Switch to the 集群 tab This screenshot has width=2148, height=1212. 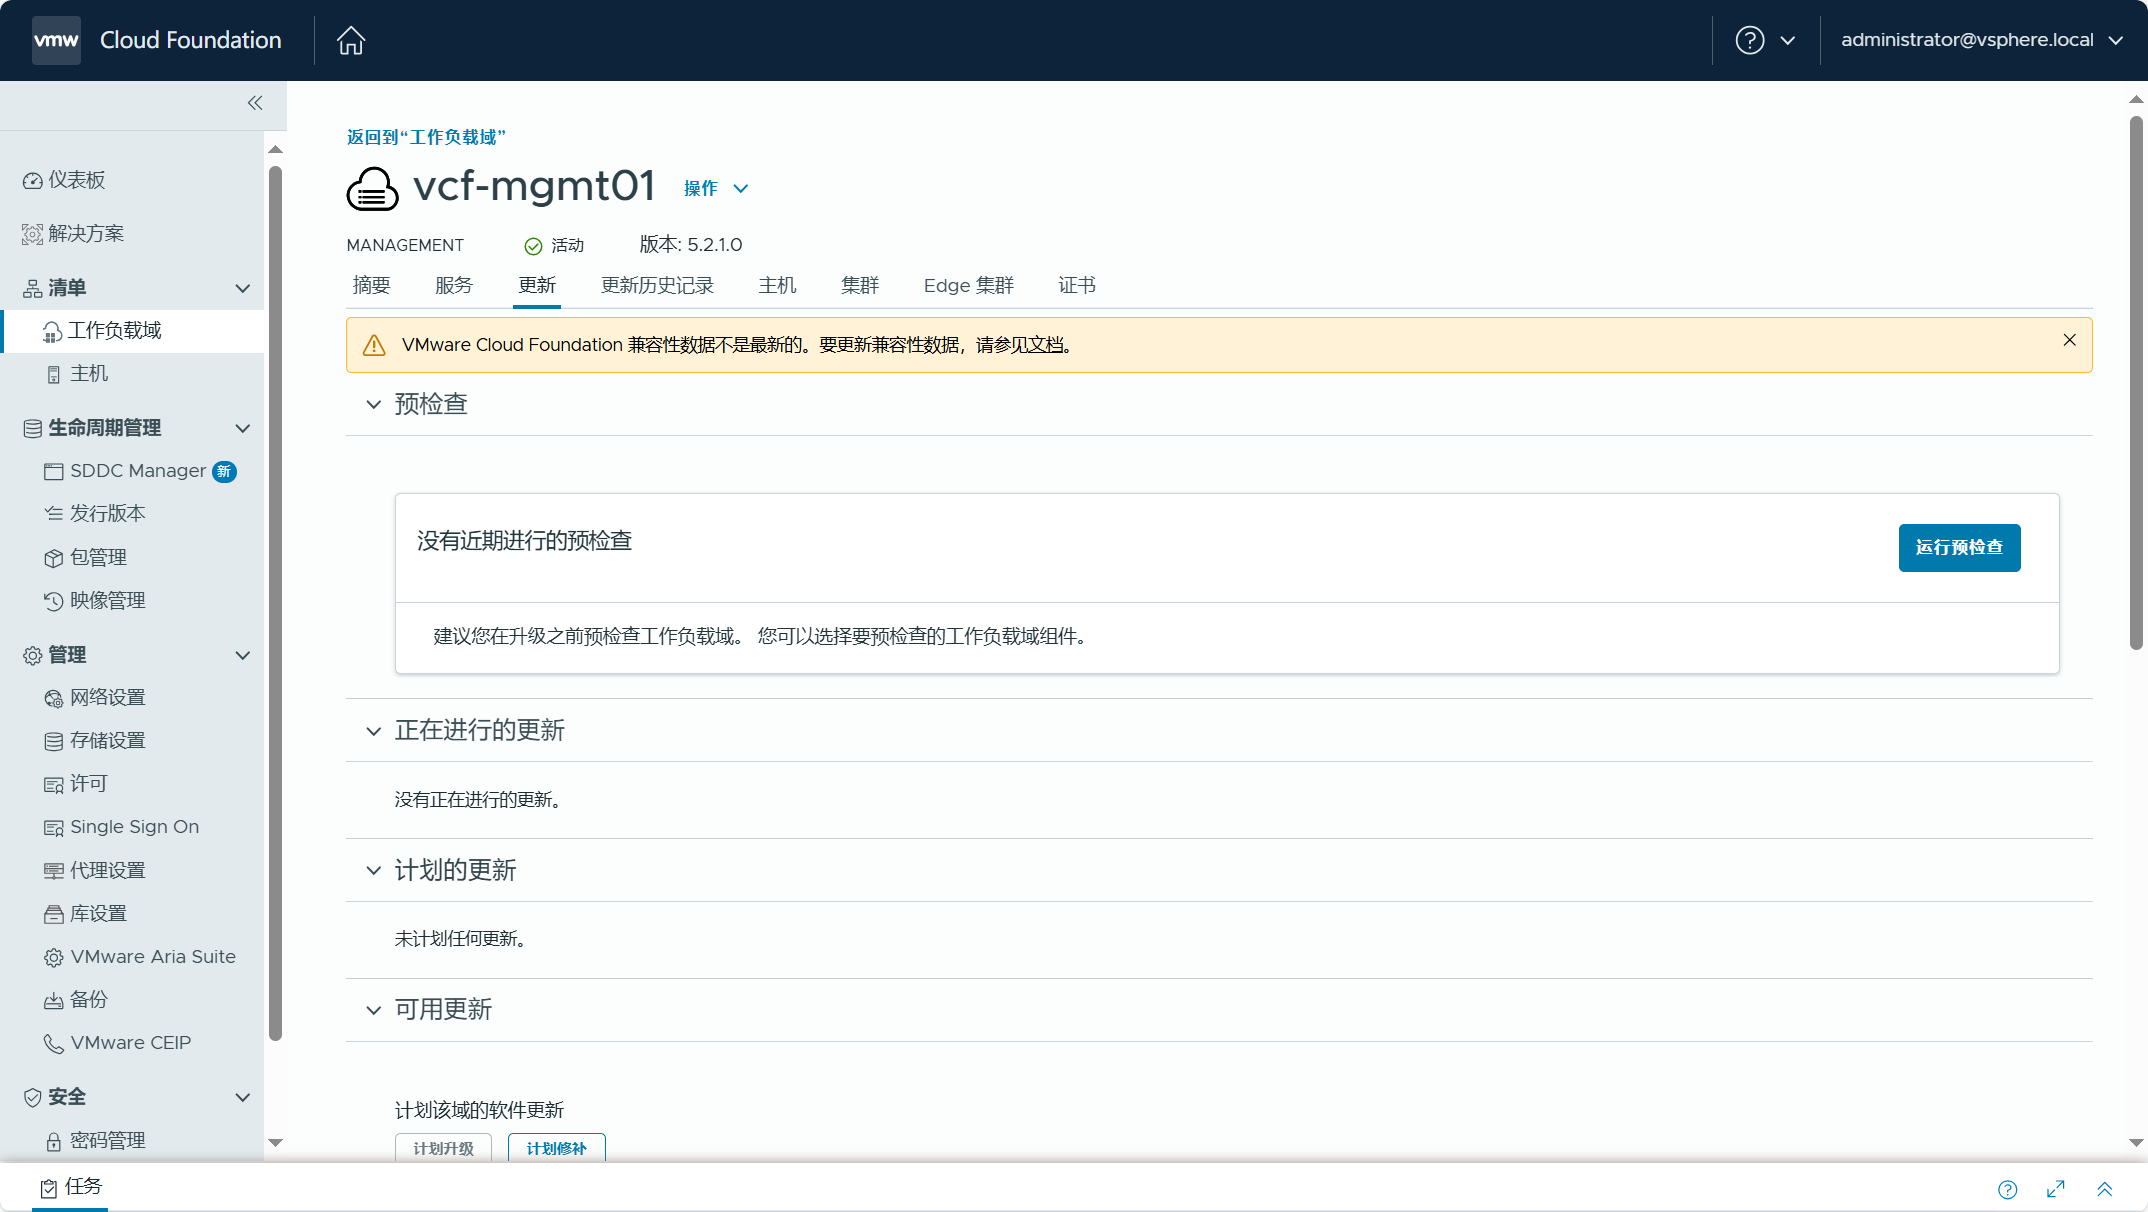(x=860, y=286)
